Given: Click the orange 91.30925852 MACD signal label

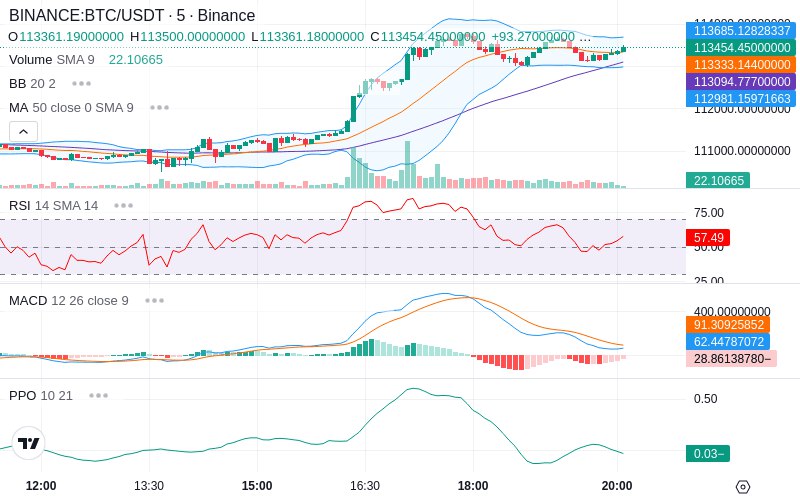Looking at the screenshot, I should (x=729, y=324).
